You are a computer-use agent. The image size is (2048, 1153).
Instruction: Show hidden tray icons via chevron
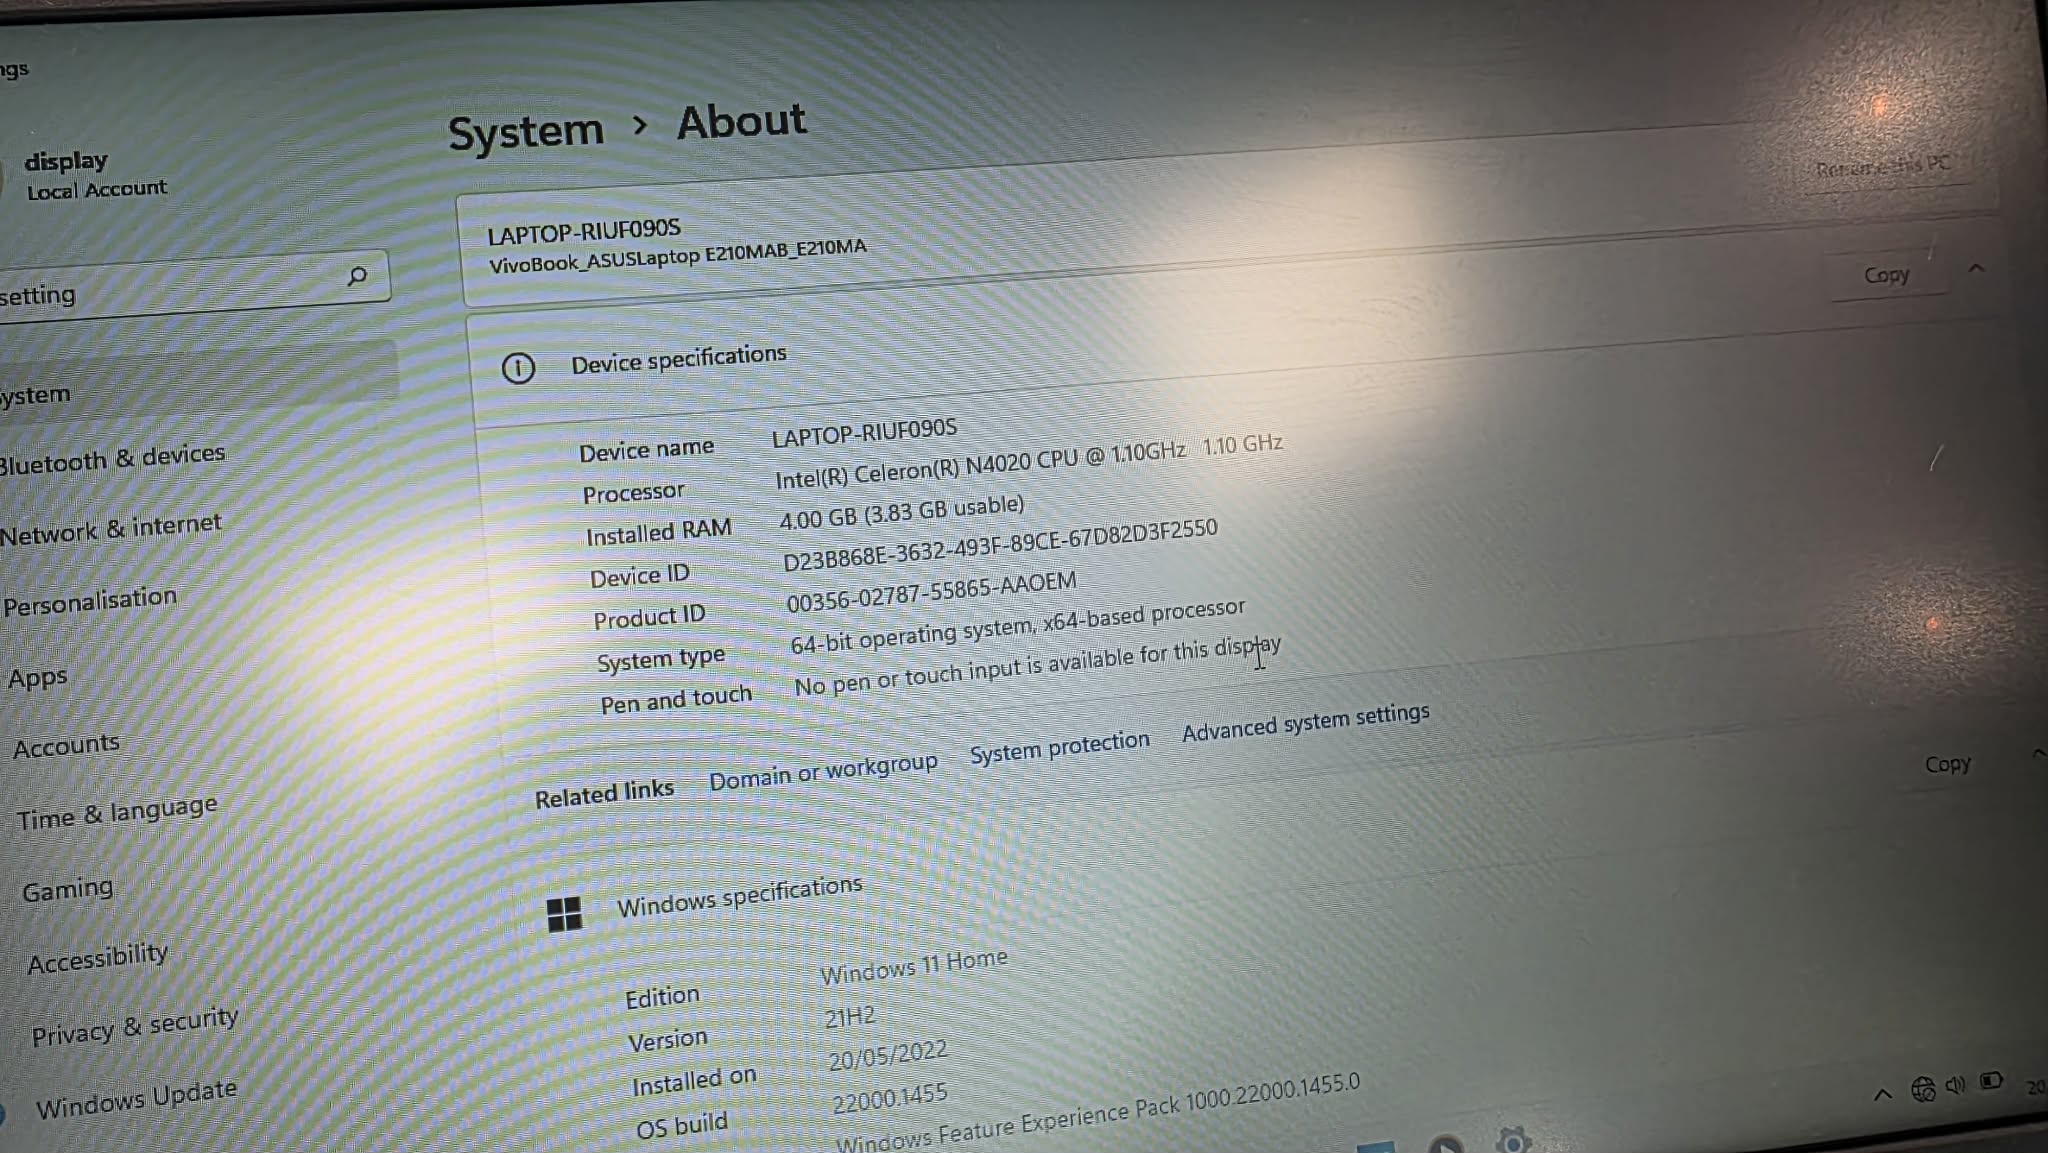[1882, 1094]
